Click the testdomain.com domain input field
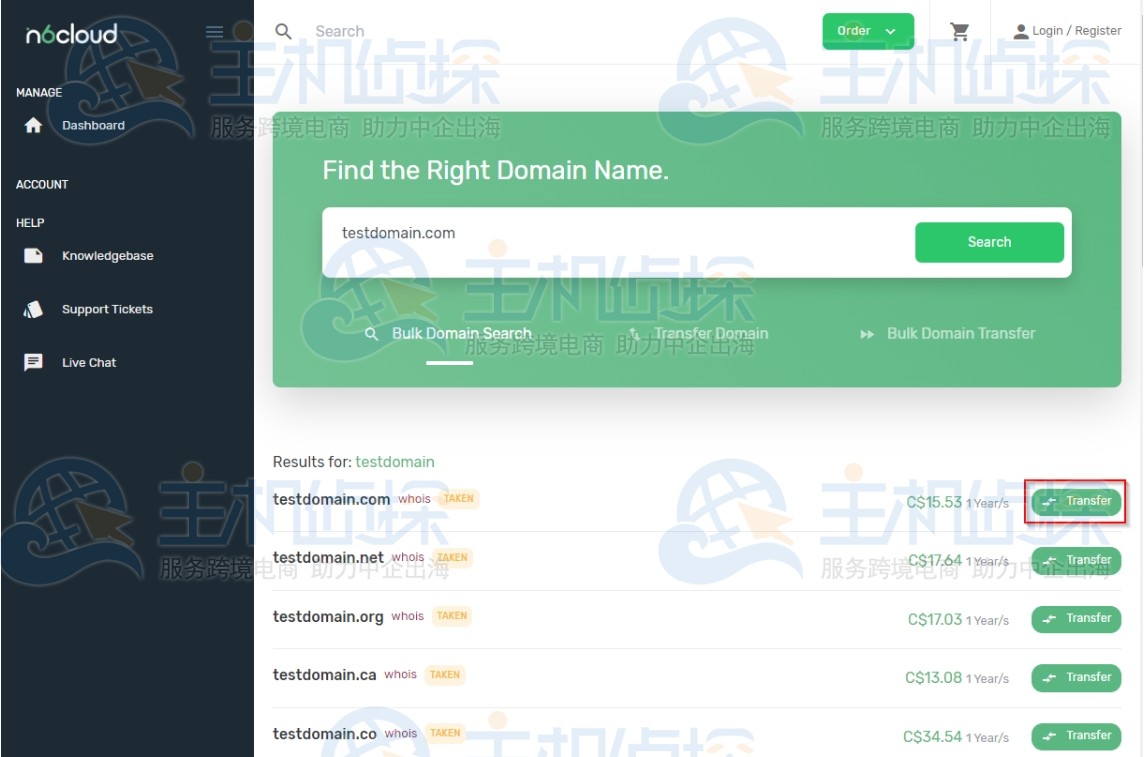 click(x=619, y=242)
